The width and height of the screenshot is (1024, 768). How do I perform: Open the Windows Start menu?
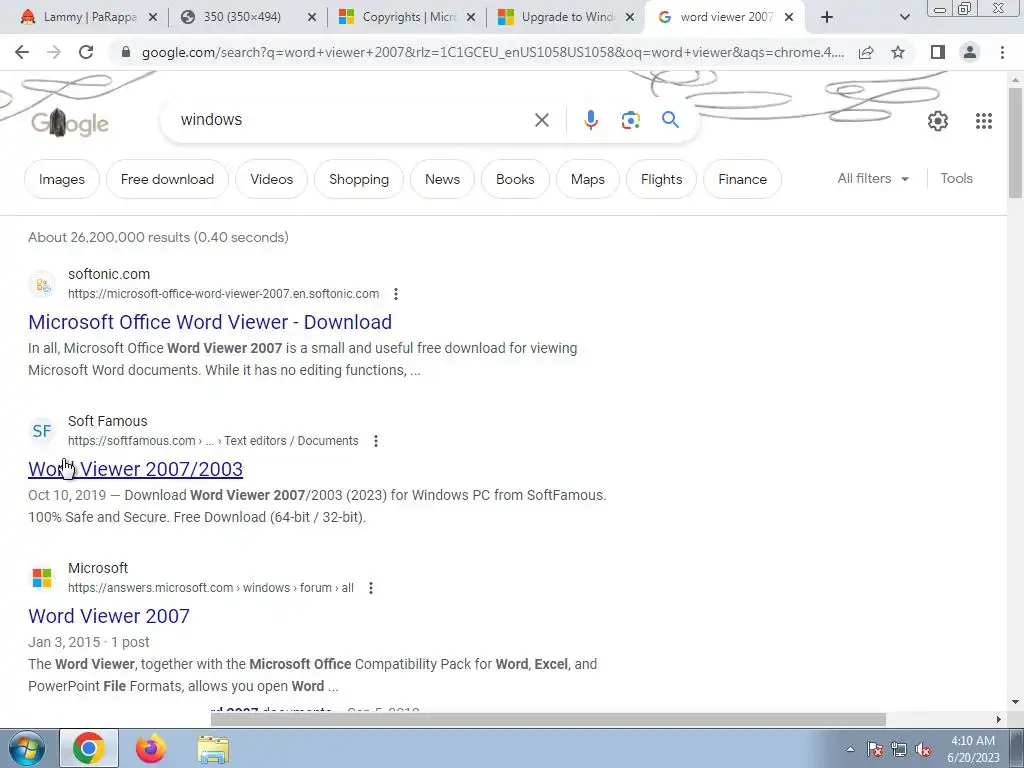coord(26,748)
